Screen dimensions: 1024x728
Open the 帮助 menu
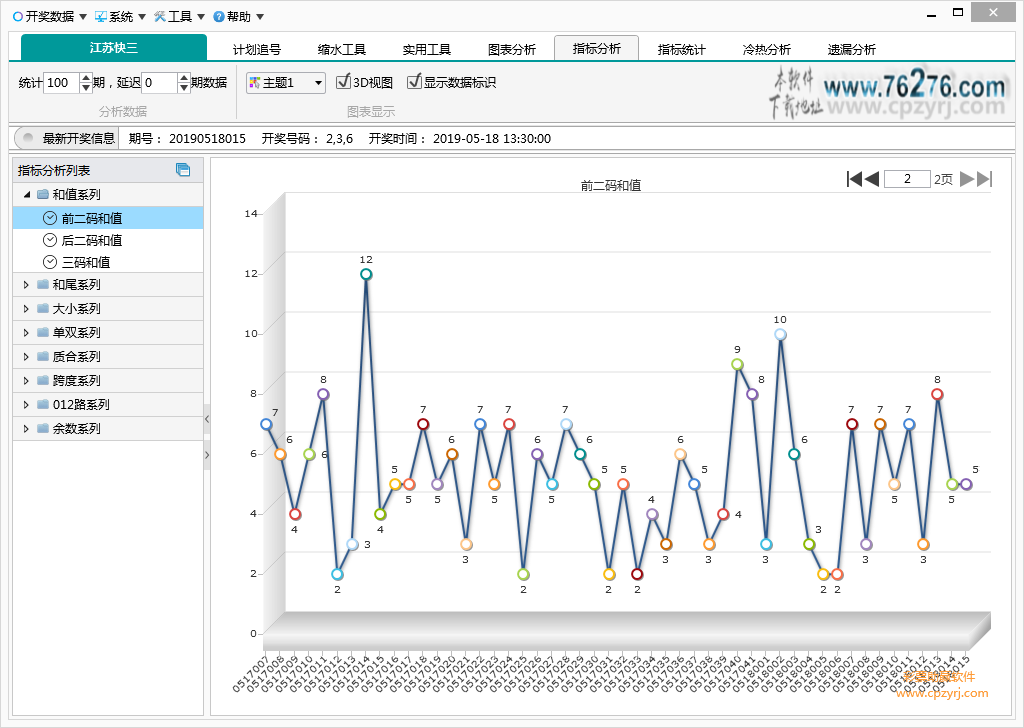point(239,16)
